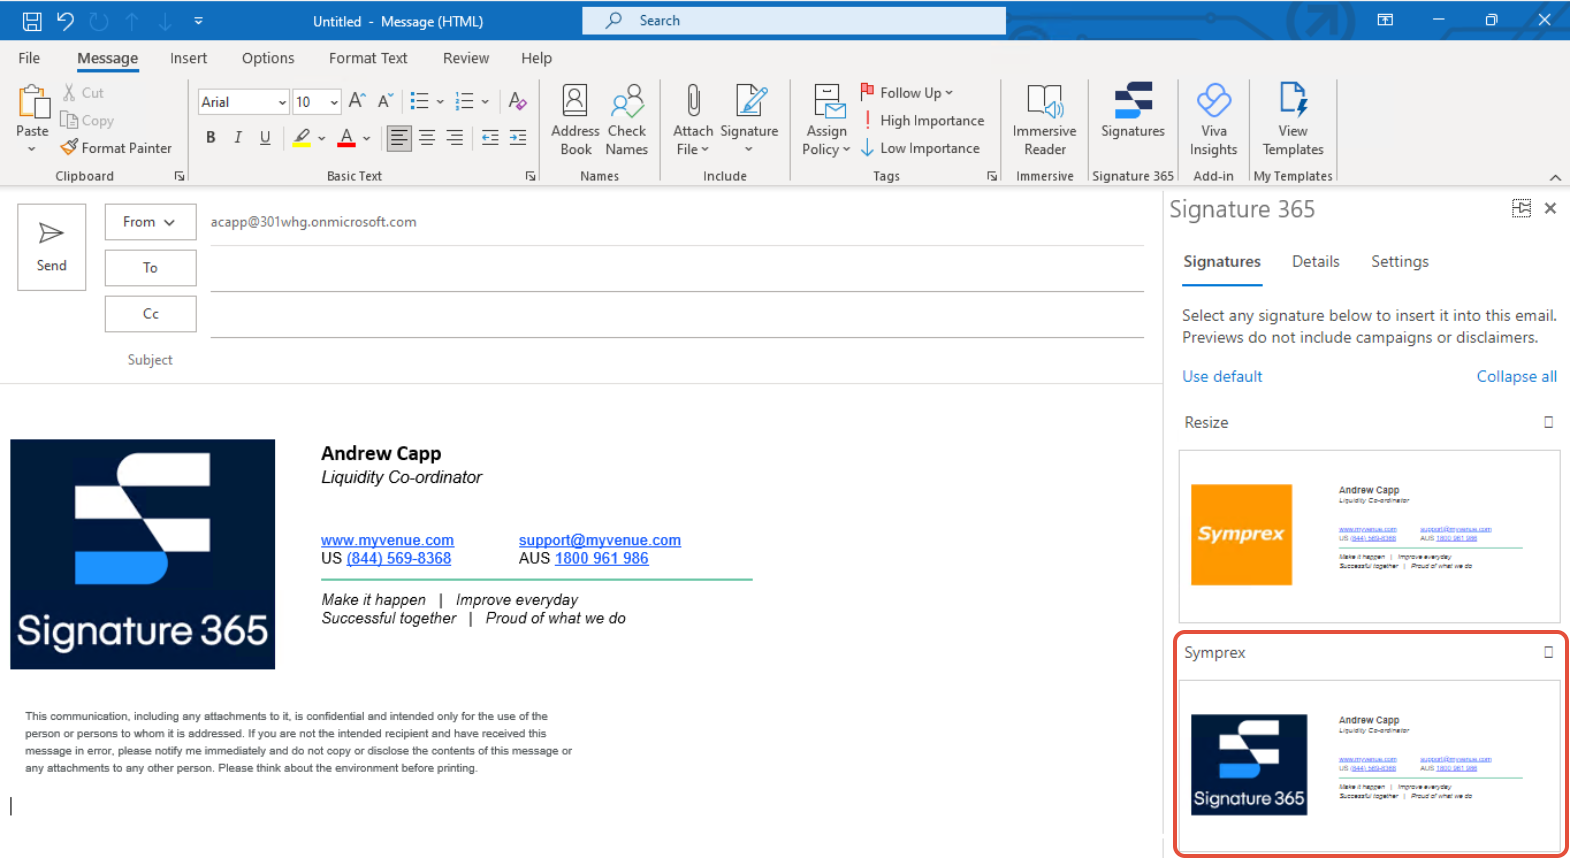Open the font color picker arrow

[x=367, y=139]
